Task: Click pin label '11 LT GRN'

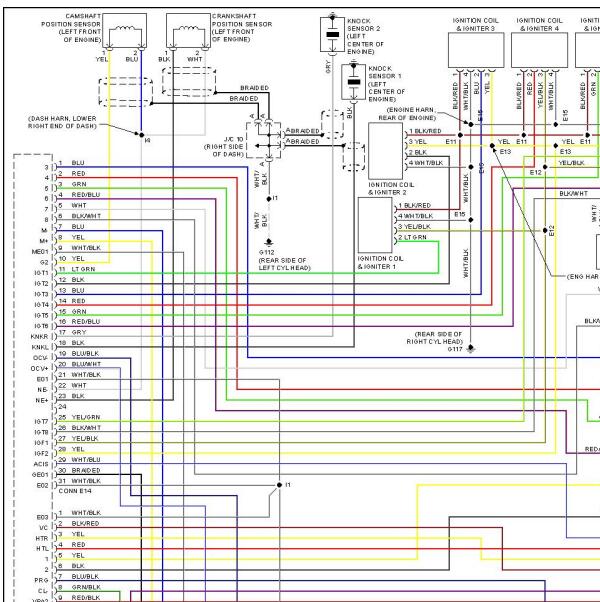Action: 77,269
